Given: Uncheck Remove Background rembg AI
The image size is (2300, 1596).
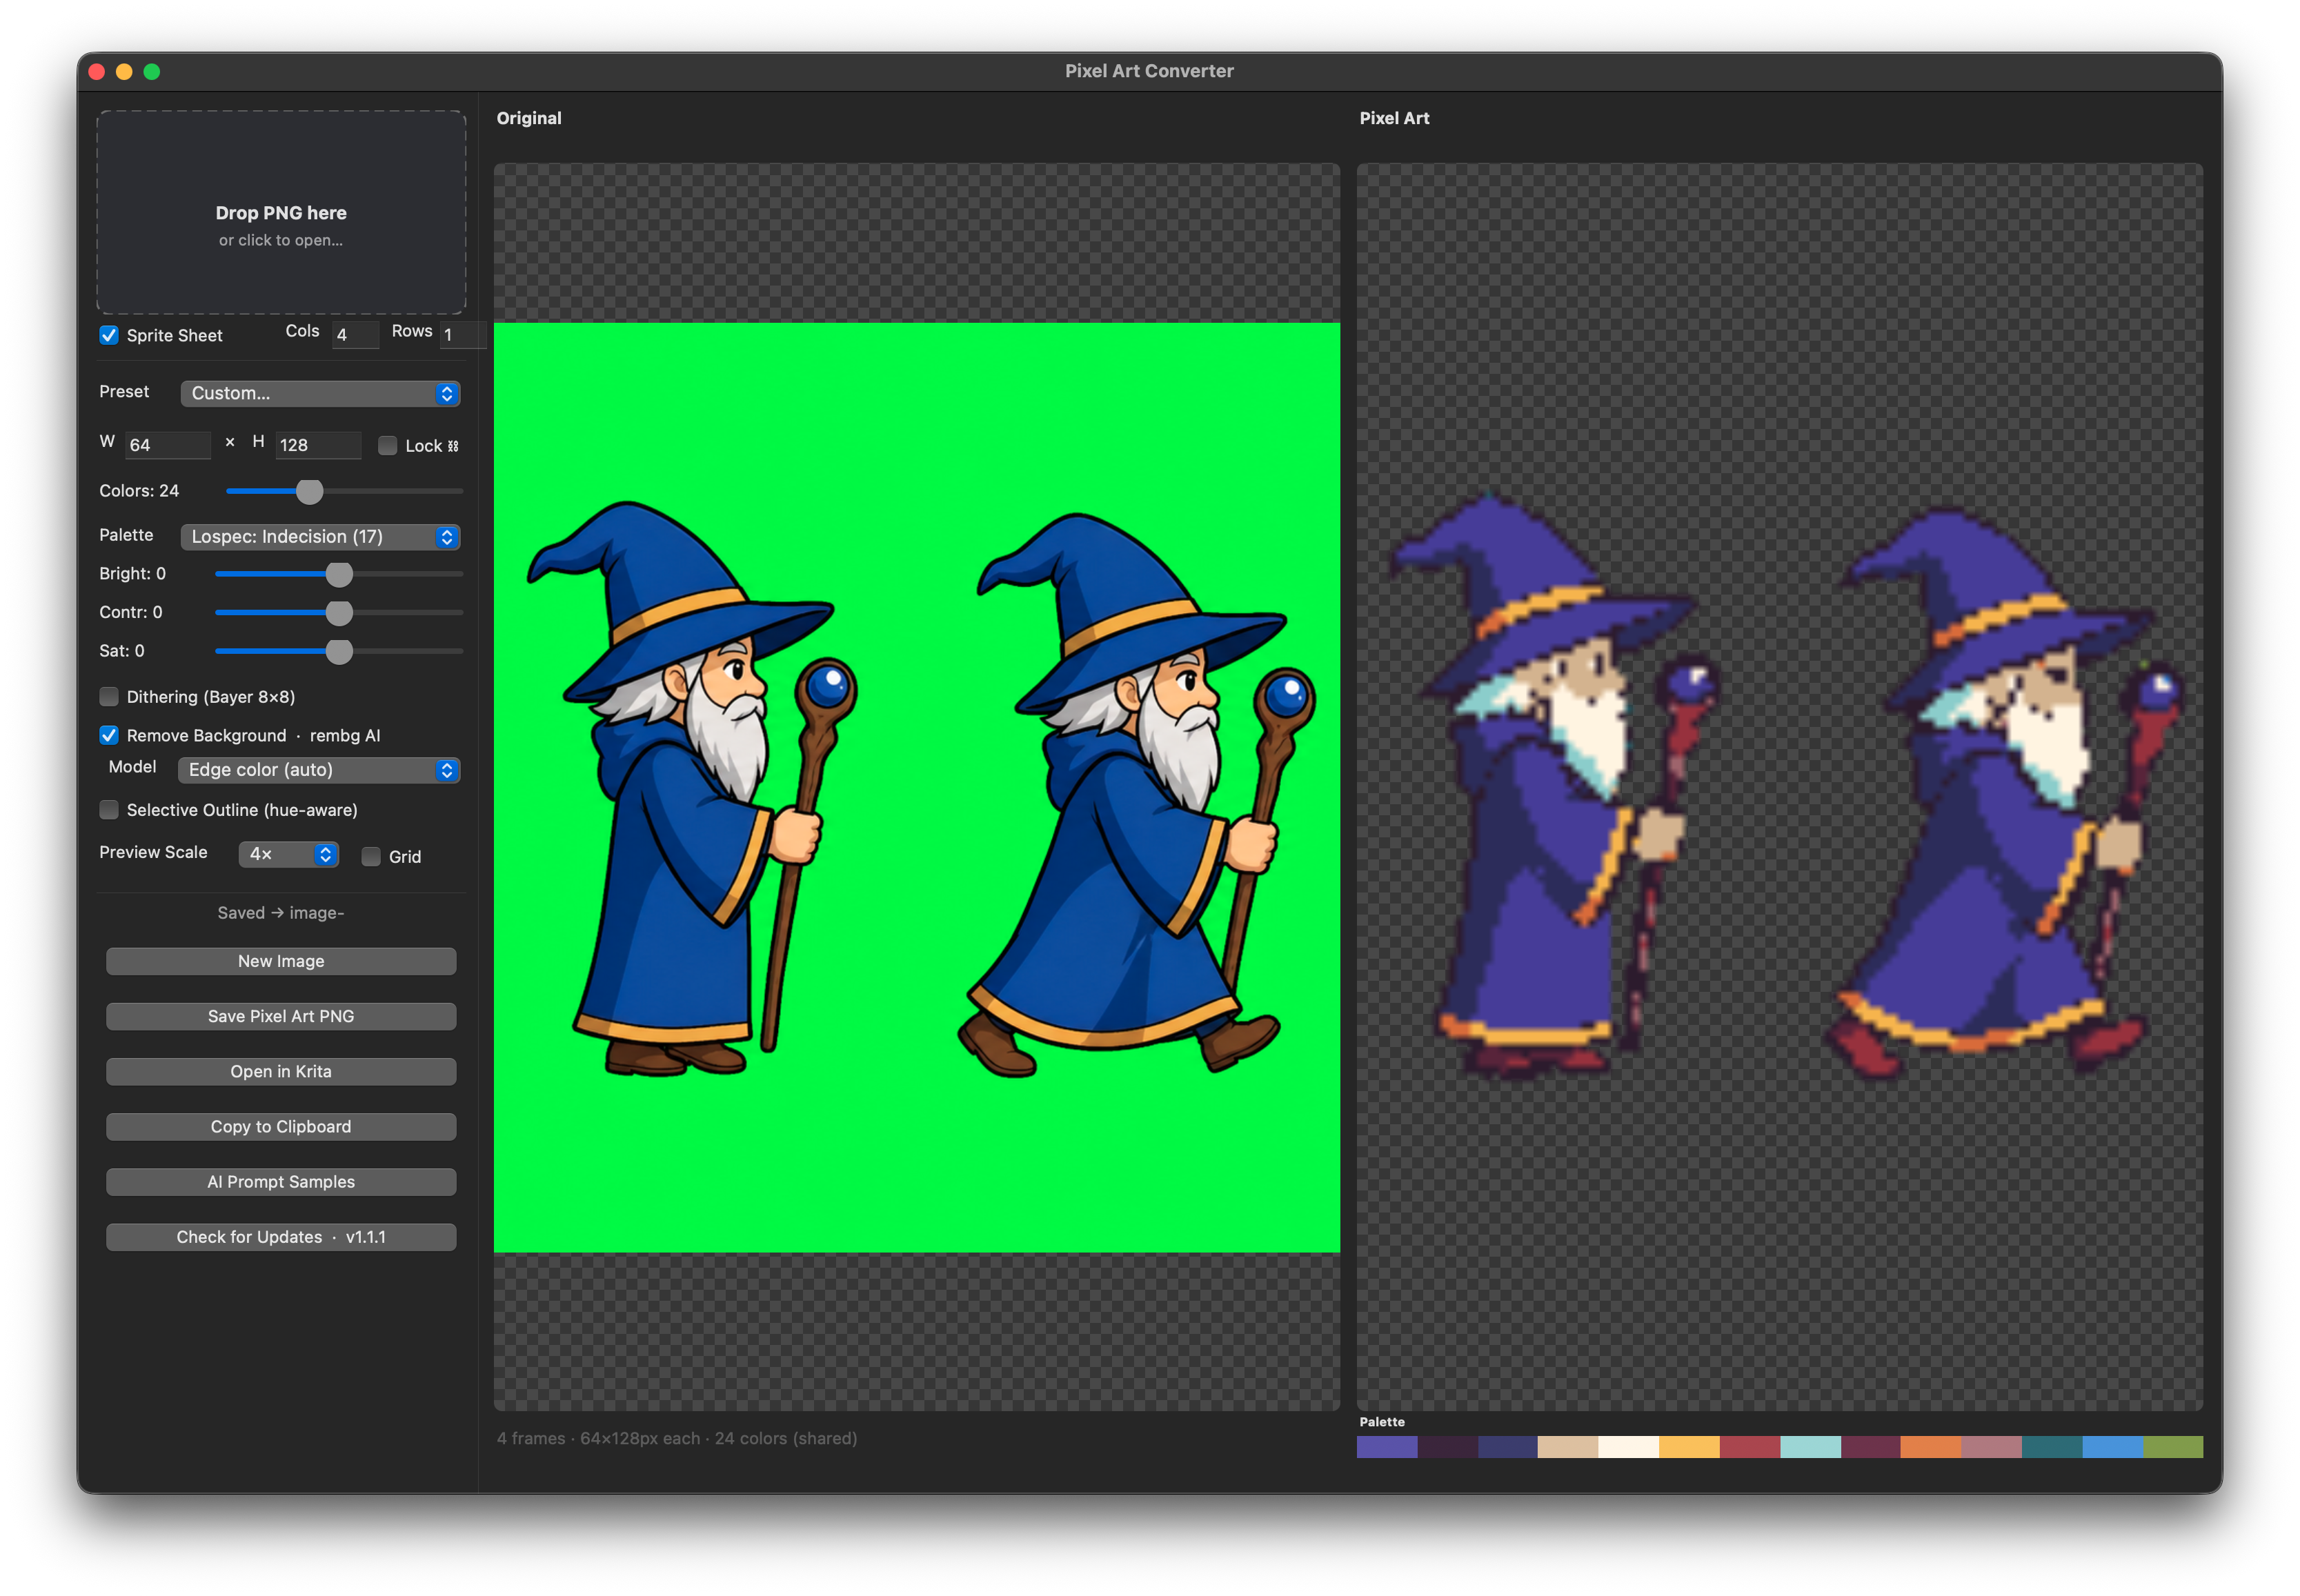Looking at the screenshot, I should click(109, 735).
